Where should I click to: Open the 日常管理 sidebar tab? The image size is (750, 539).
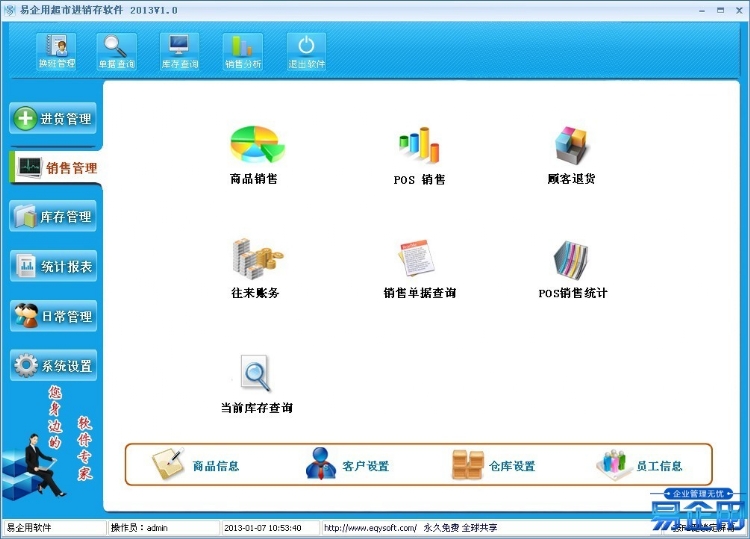tap(53, 316)
